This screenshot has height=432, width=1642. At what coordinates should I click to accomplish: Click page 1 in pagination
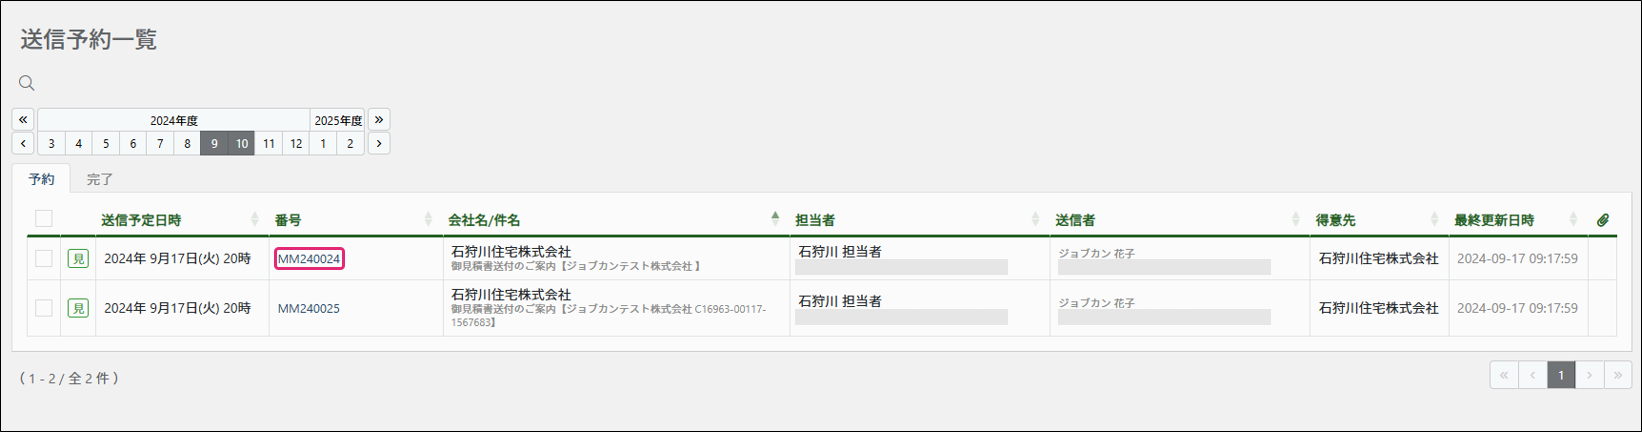tap(1561, 375)
